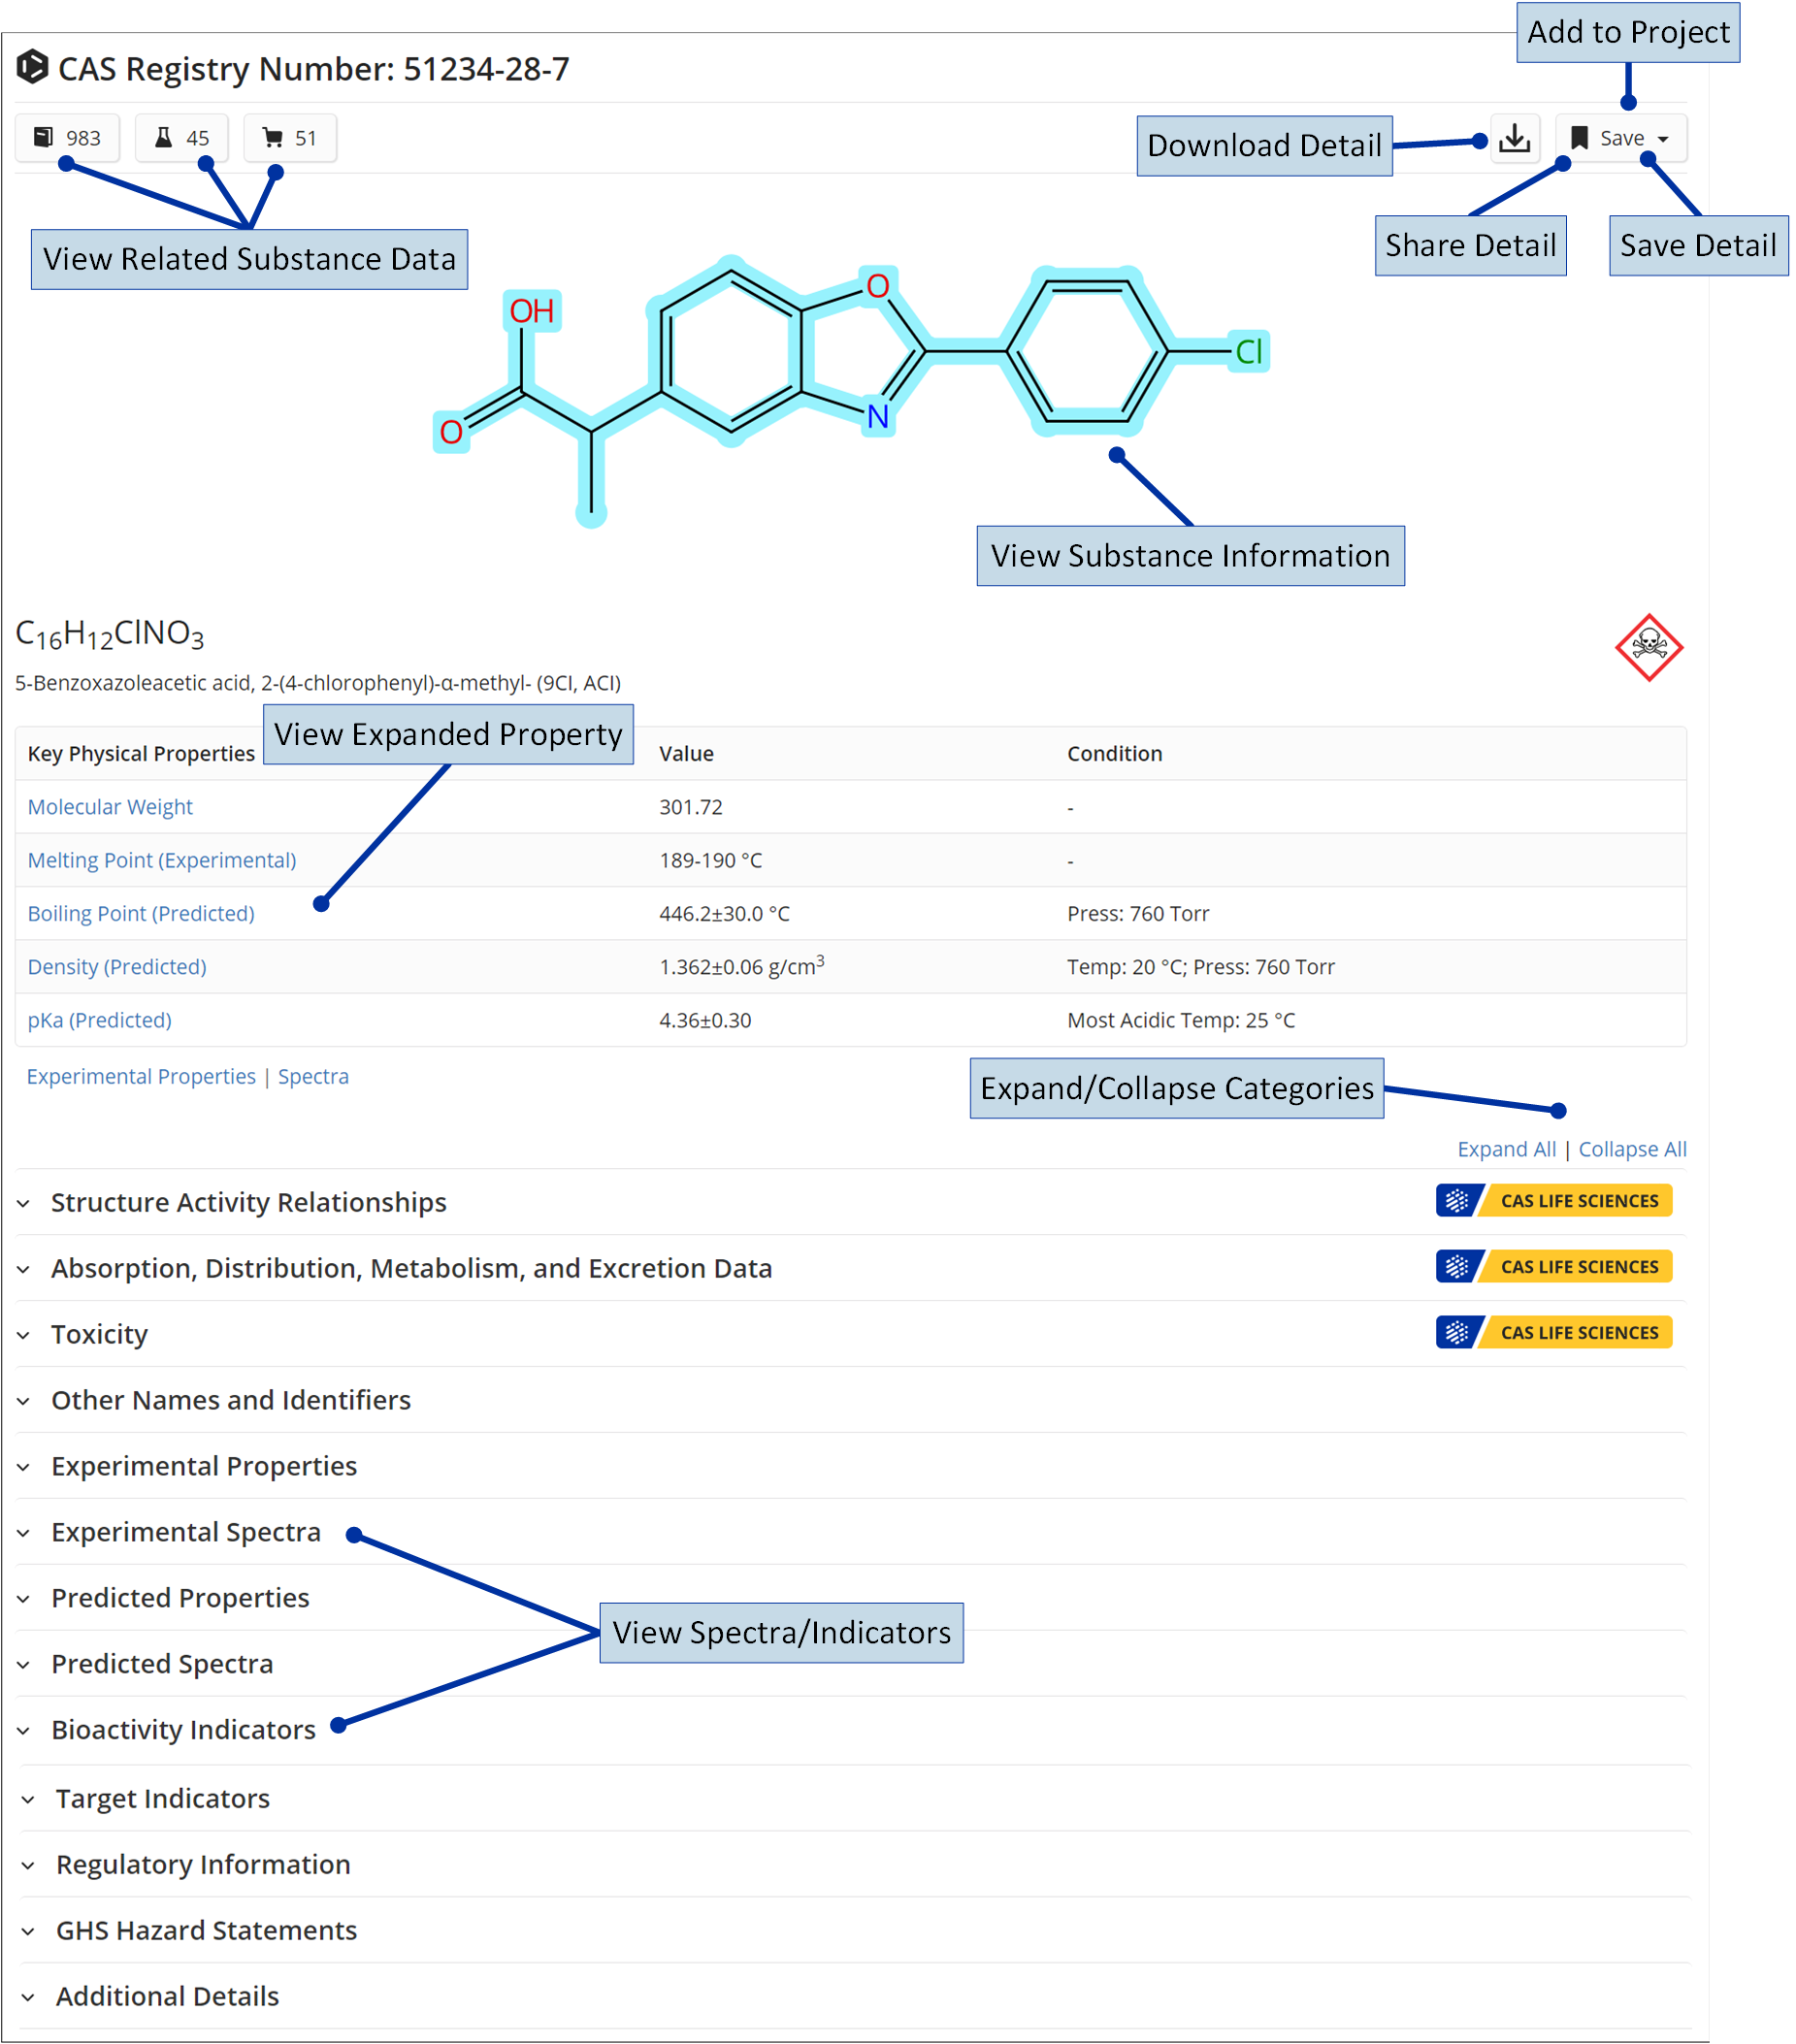Jump to Experimental Properties link under table

141,1076
